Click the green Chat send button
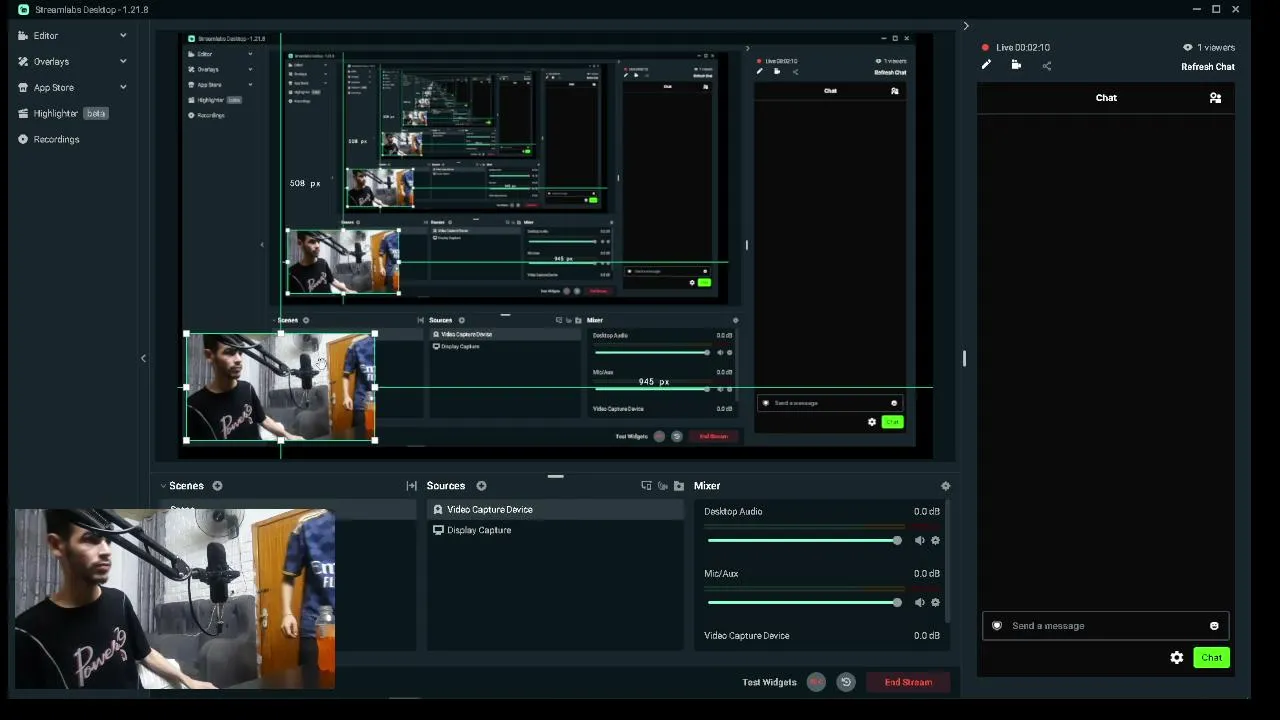The image size is (1280, 720). tap(1211, 658)
